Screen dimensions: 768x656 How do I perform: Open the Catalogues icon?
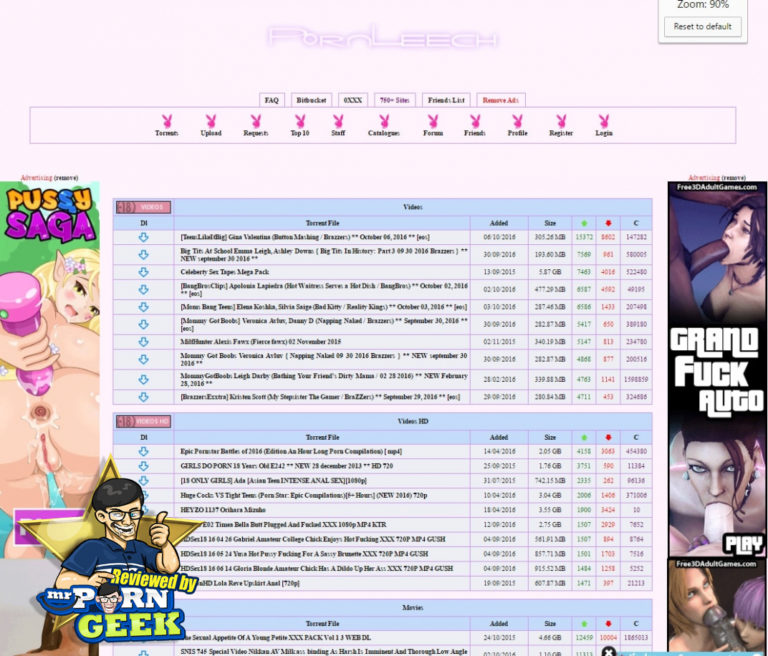[384, 121]
